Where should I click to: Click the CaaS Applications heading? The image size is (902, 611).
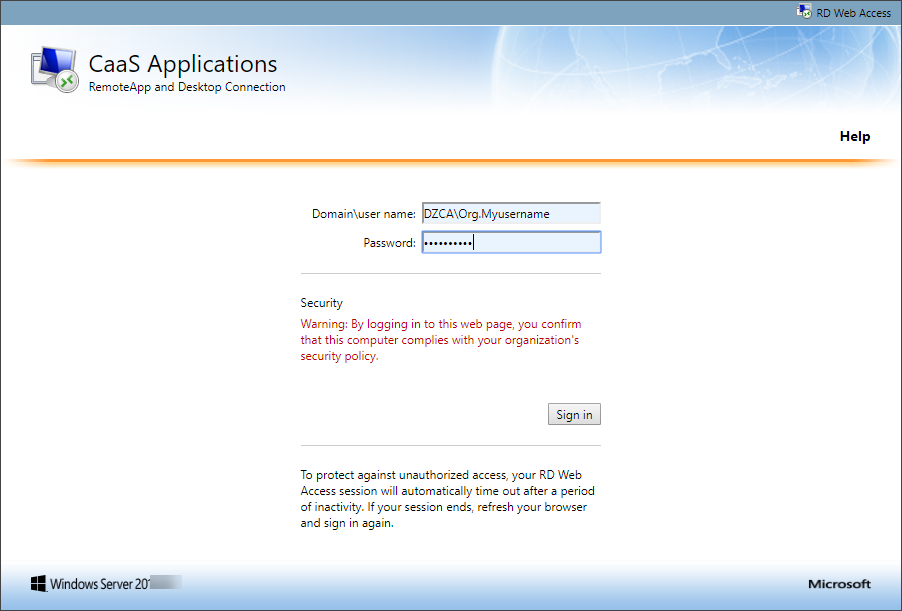183,64
